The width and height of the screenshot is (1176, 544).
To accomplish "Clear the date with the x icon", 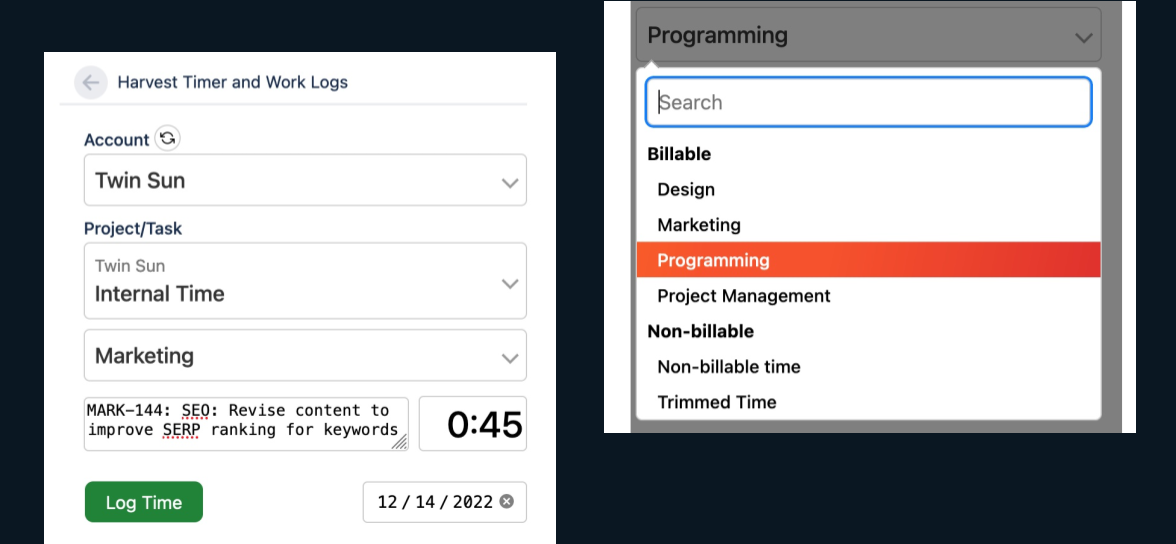I will pyautogui.click(x=507, y=501).
